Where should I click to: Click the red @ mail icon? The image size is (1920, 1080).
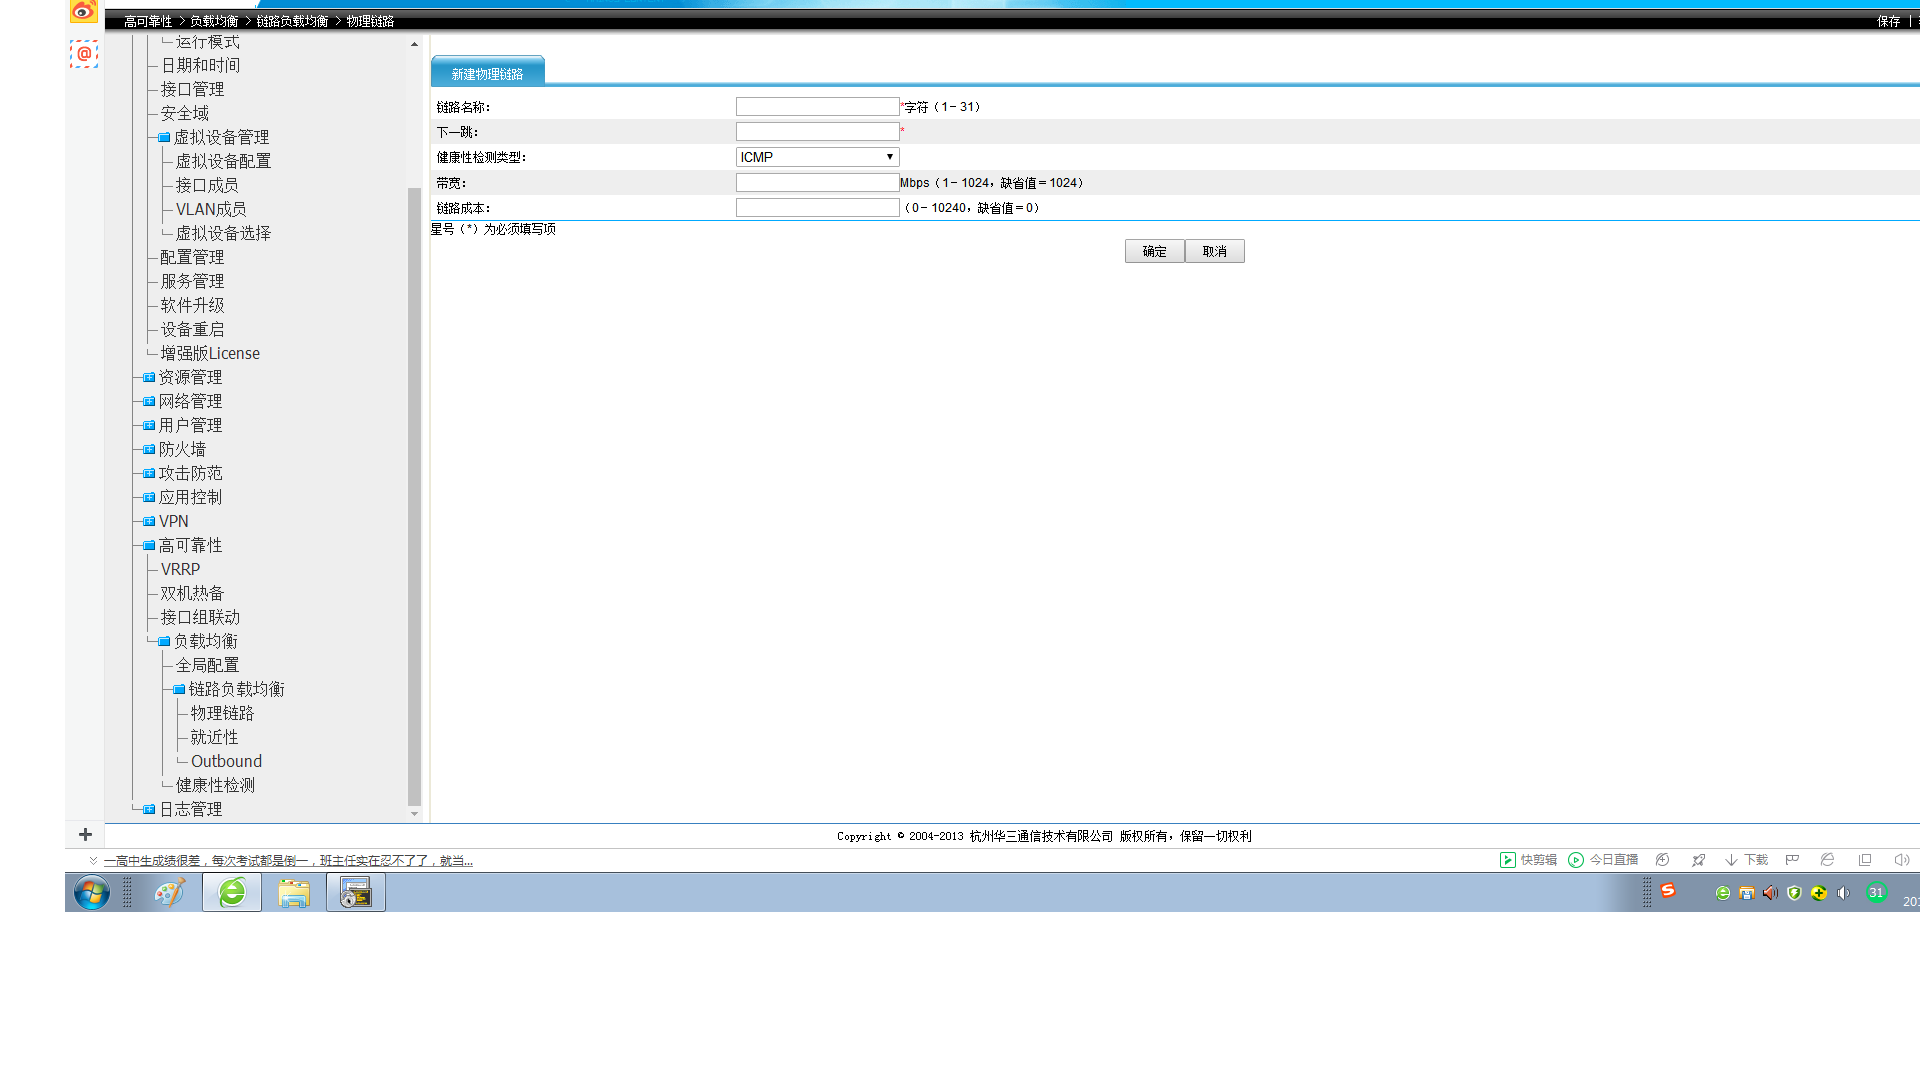pos(84,54)
